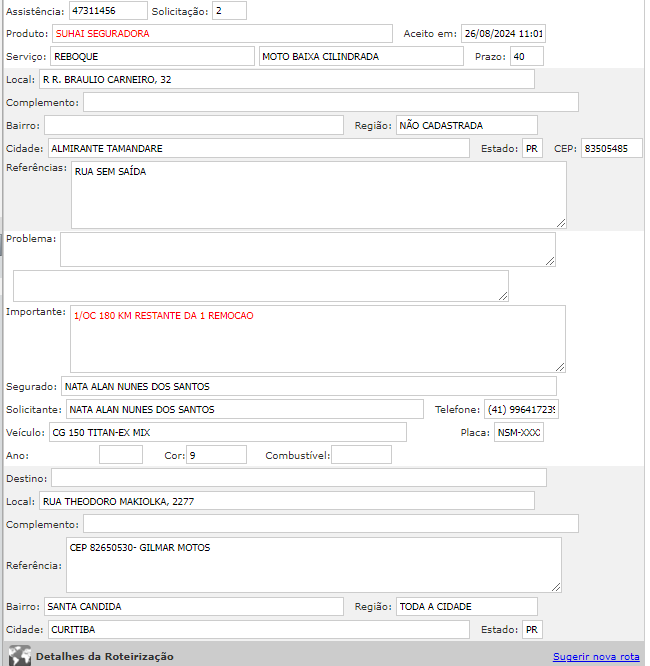Viewport: 650px width, 666px height.
Task: Select the Importante notes text area
Action: pos(317,338)
